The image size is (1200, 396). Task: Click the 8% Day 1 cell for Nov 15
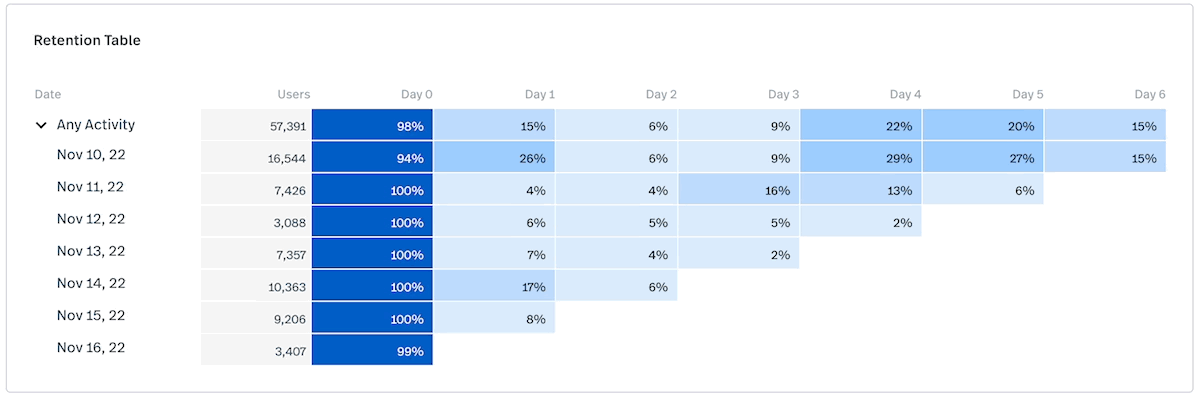click(494, 318)
